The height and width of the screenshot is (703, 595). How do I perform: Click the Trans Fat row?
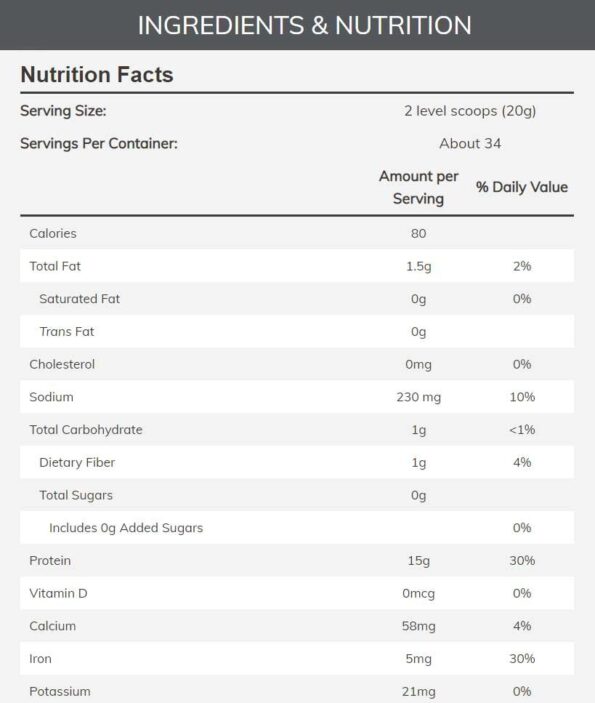coord(297,331)
